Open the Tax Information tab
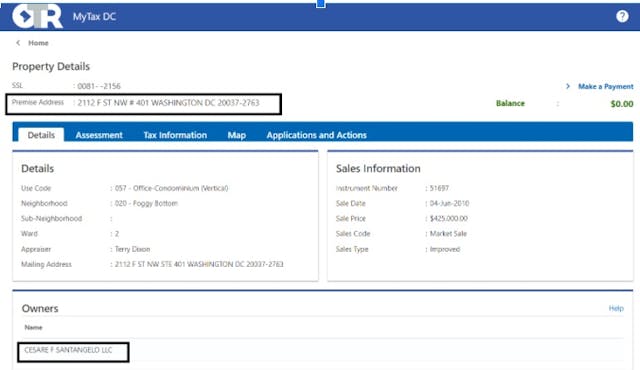 [x=175, y=135]
